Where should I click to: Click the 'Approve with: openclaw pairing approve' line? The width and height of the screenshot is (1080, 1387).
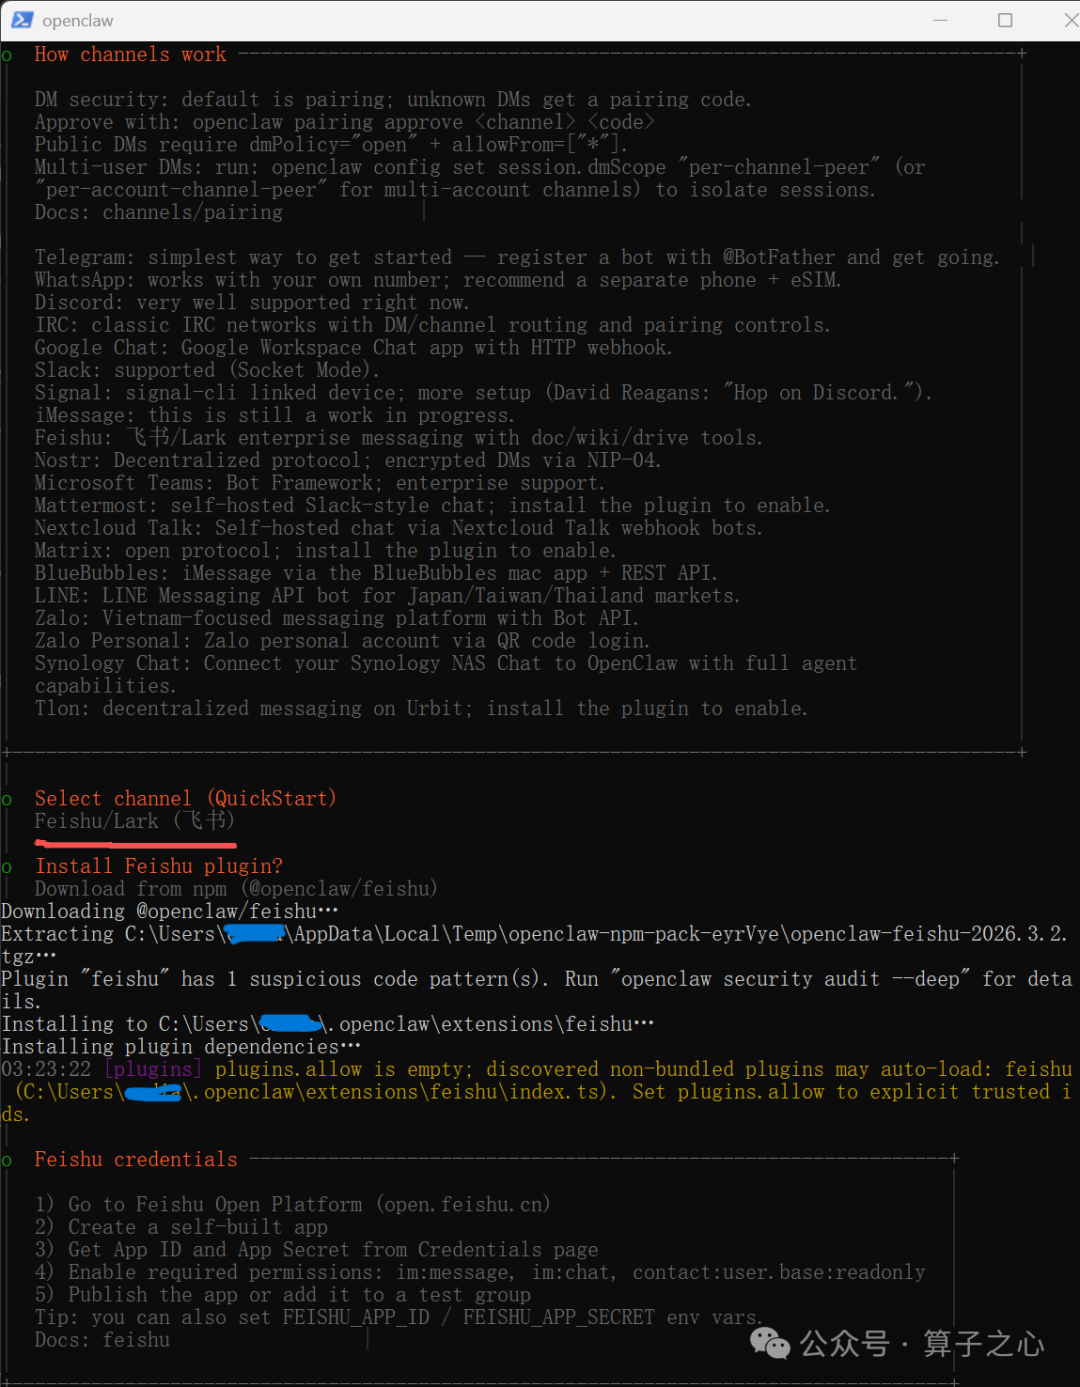344,123
